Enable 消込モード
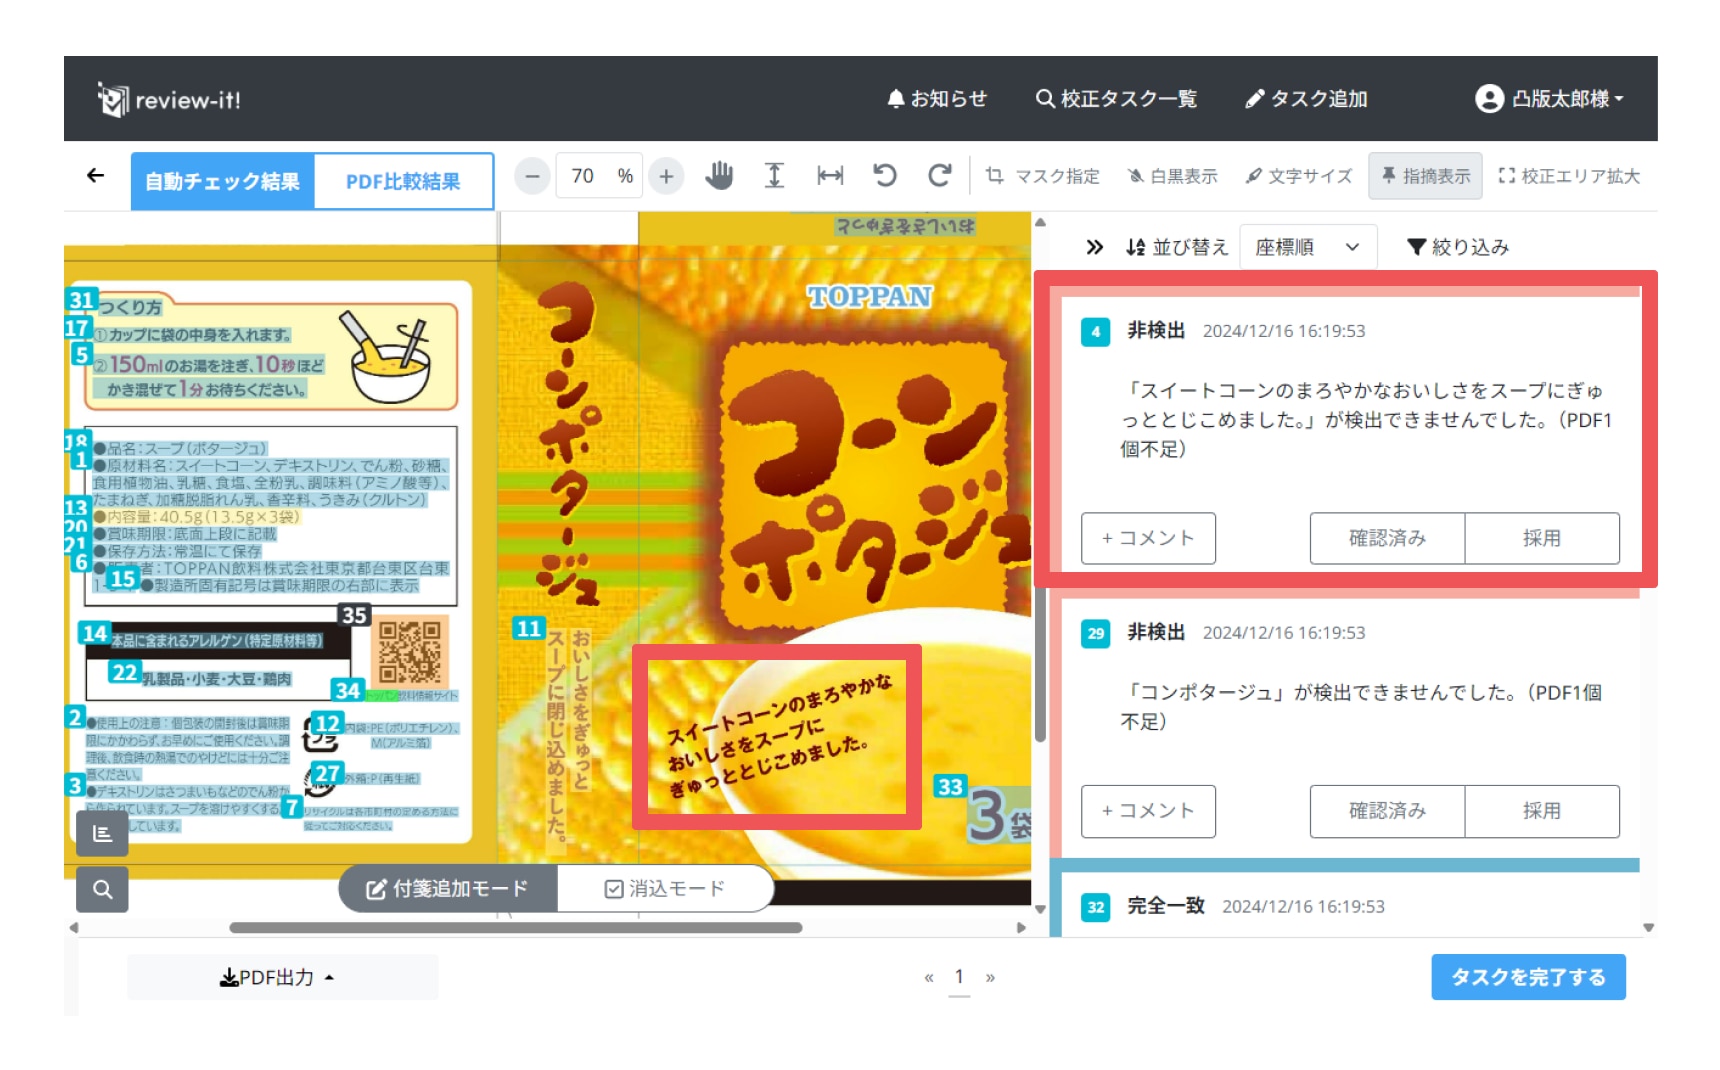Image resolution: width=1720 pixels, height=1070 pixels. pos(665,889)
